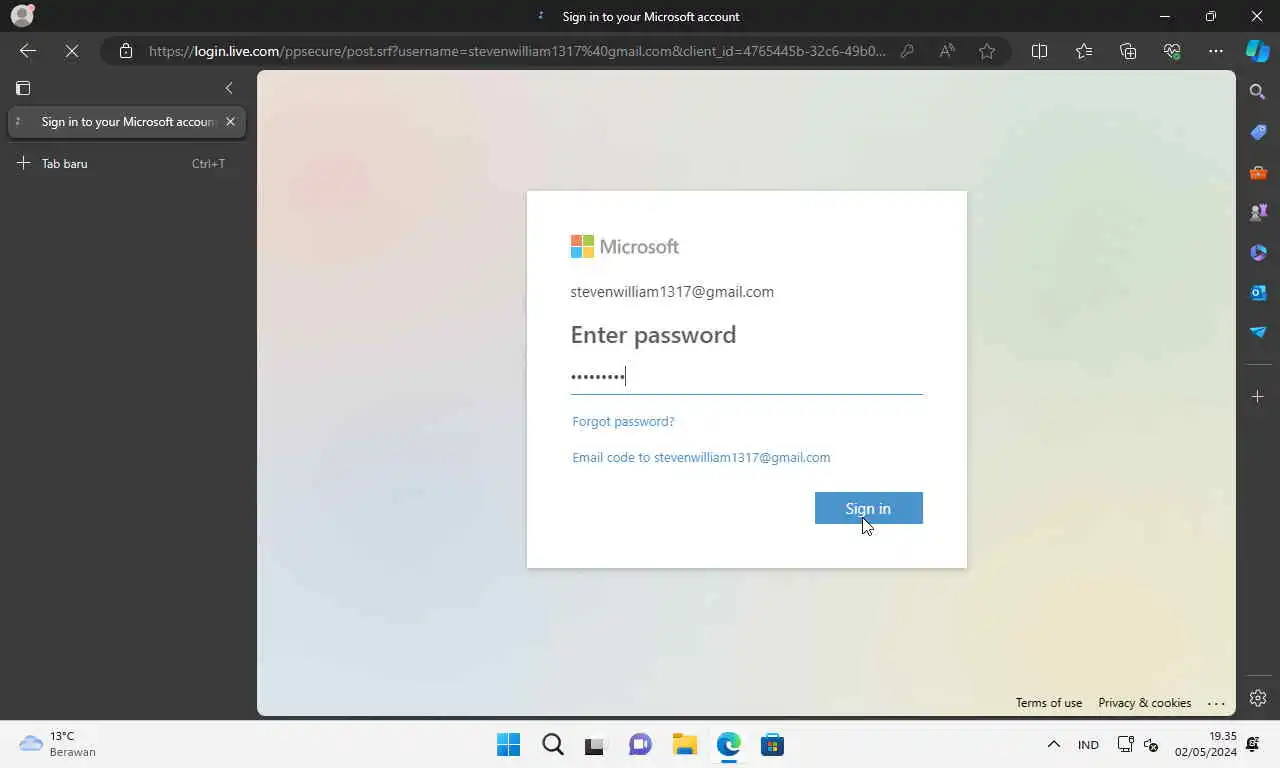Open the browser profile avatar
Image resolution: width=1280 pixels, height=768 pixels.
(22, 16)
